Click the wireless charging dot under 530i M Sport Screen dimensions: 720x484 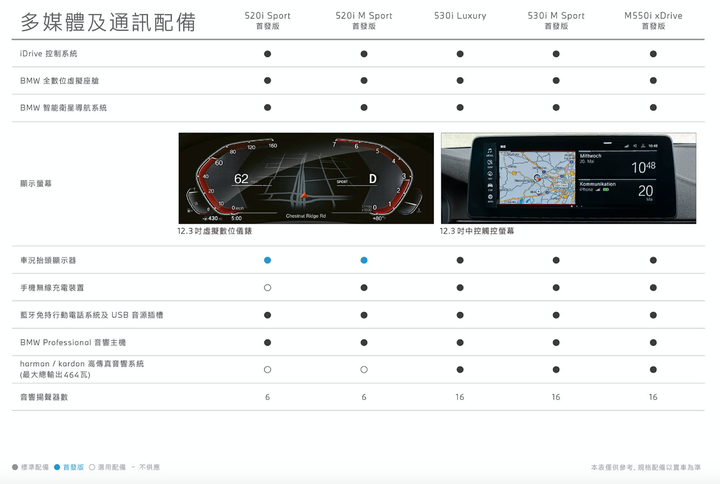click(556, 288)
